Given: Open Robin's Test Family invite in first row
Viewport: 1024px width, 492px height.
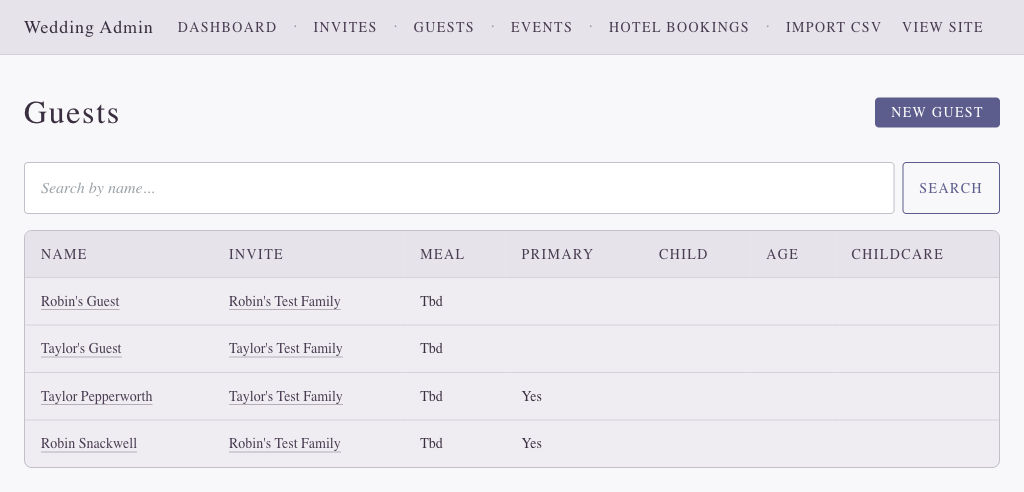Looking at the screenshot, I should (284, 301).
